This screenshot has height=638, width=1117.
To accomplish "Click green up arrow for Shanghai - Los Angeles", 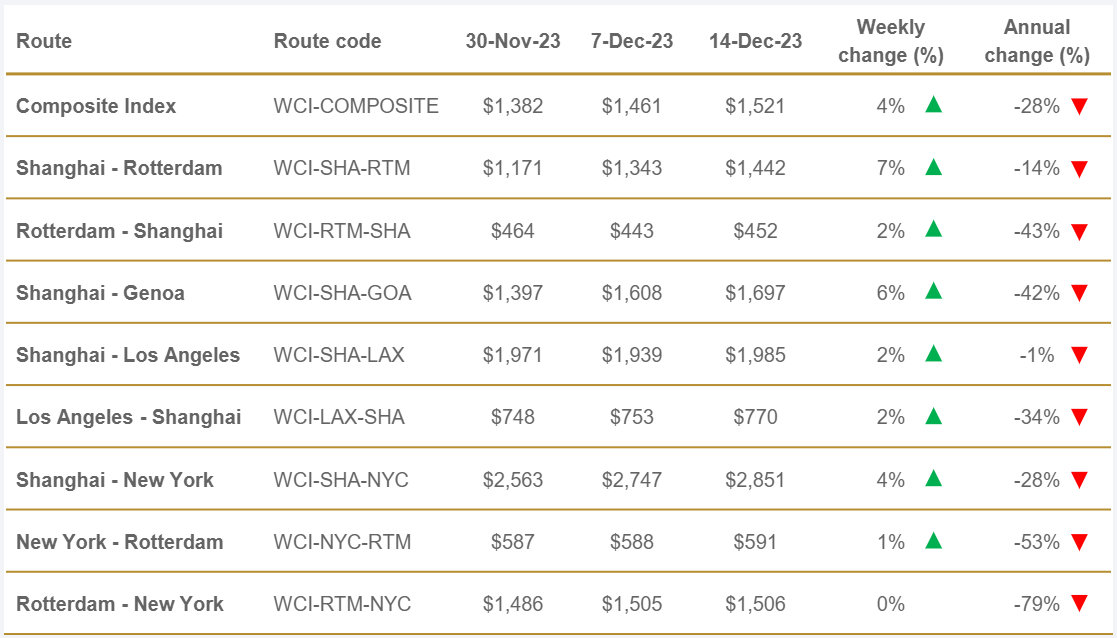I will [x=933, y=353].
